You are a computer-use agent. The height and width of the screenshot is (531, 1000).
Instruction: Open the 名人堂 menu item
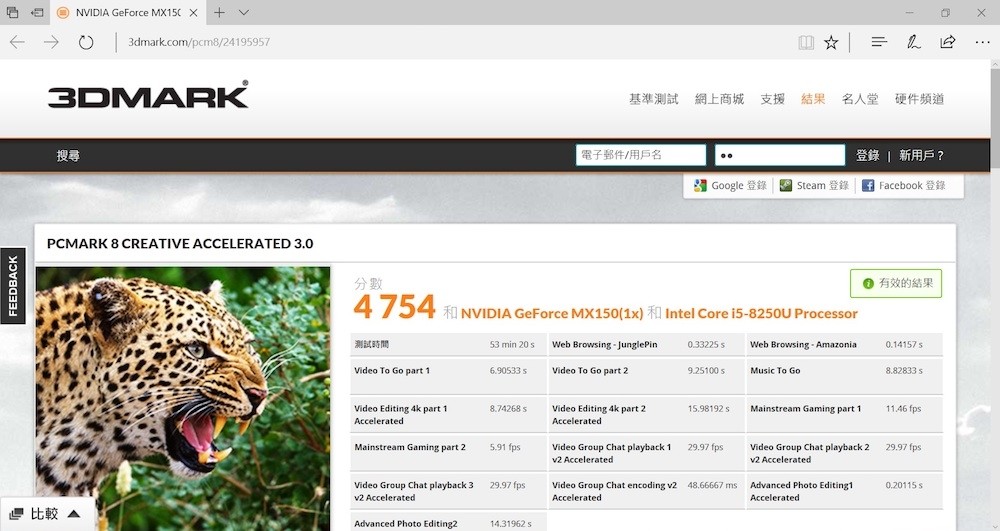(860, 99)
